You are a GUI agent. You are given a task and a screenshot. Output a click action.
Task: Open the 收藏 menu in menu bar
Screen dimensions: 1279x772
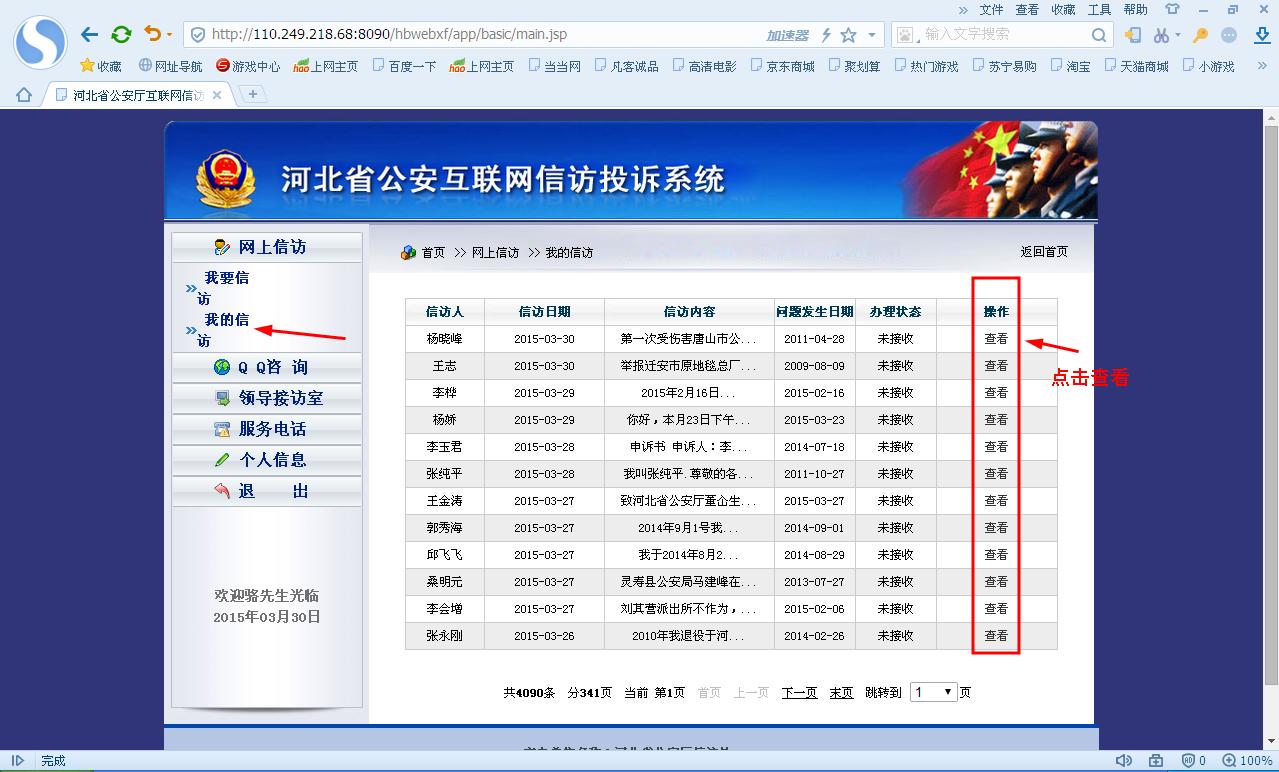[1063, 9]
